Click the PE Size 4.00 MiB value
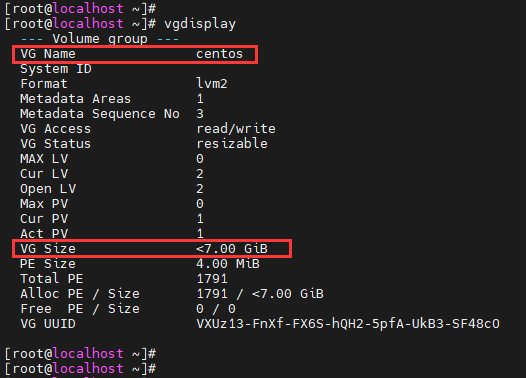 click(x=228, y=264)
